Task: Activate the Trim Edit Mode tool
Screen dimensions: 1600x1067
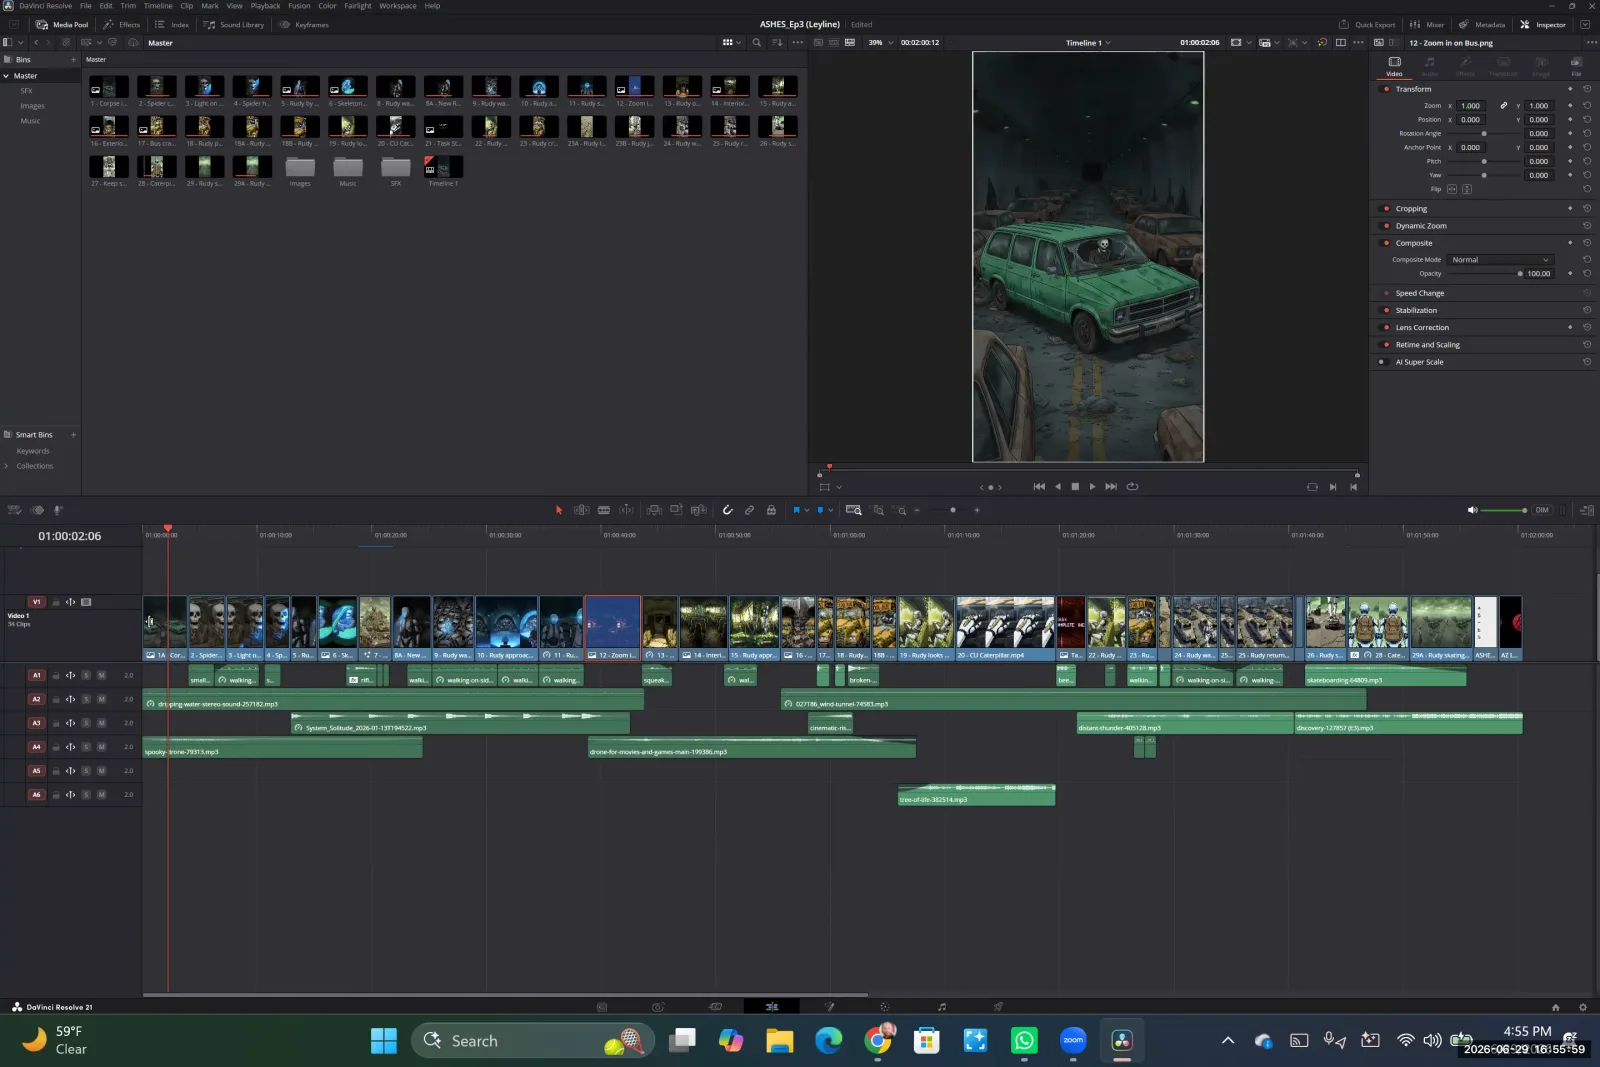Action: [x=581, y=510]
